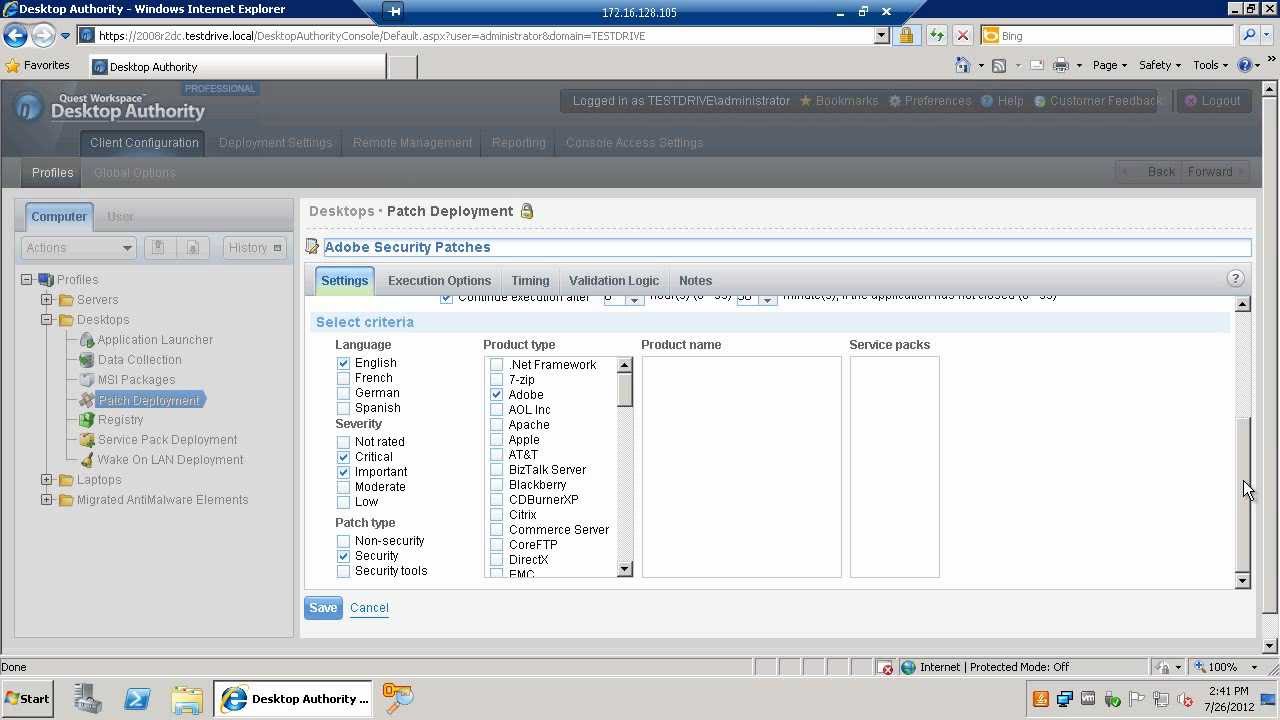Screen dimensions: 1280x720
Task: Collapse the Desktops tree node
Action: (x=46, y=320)
